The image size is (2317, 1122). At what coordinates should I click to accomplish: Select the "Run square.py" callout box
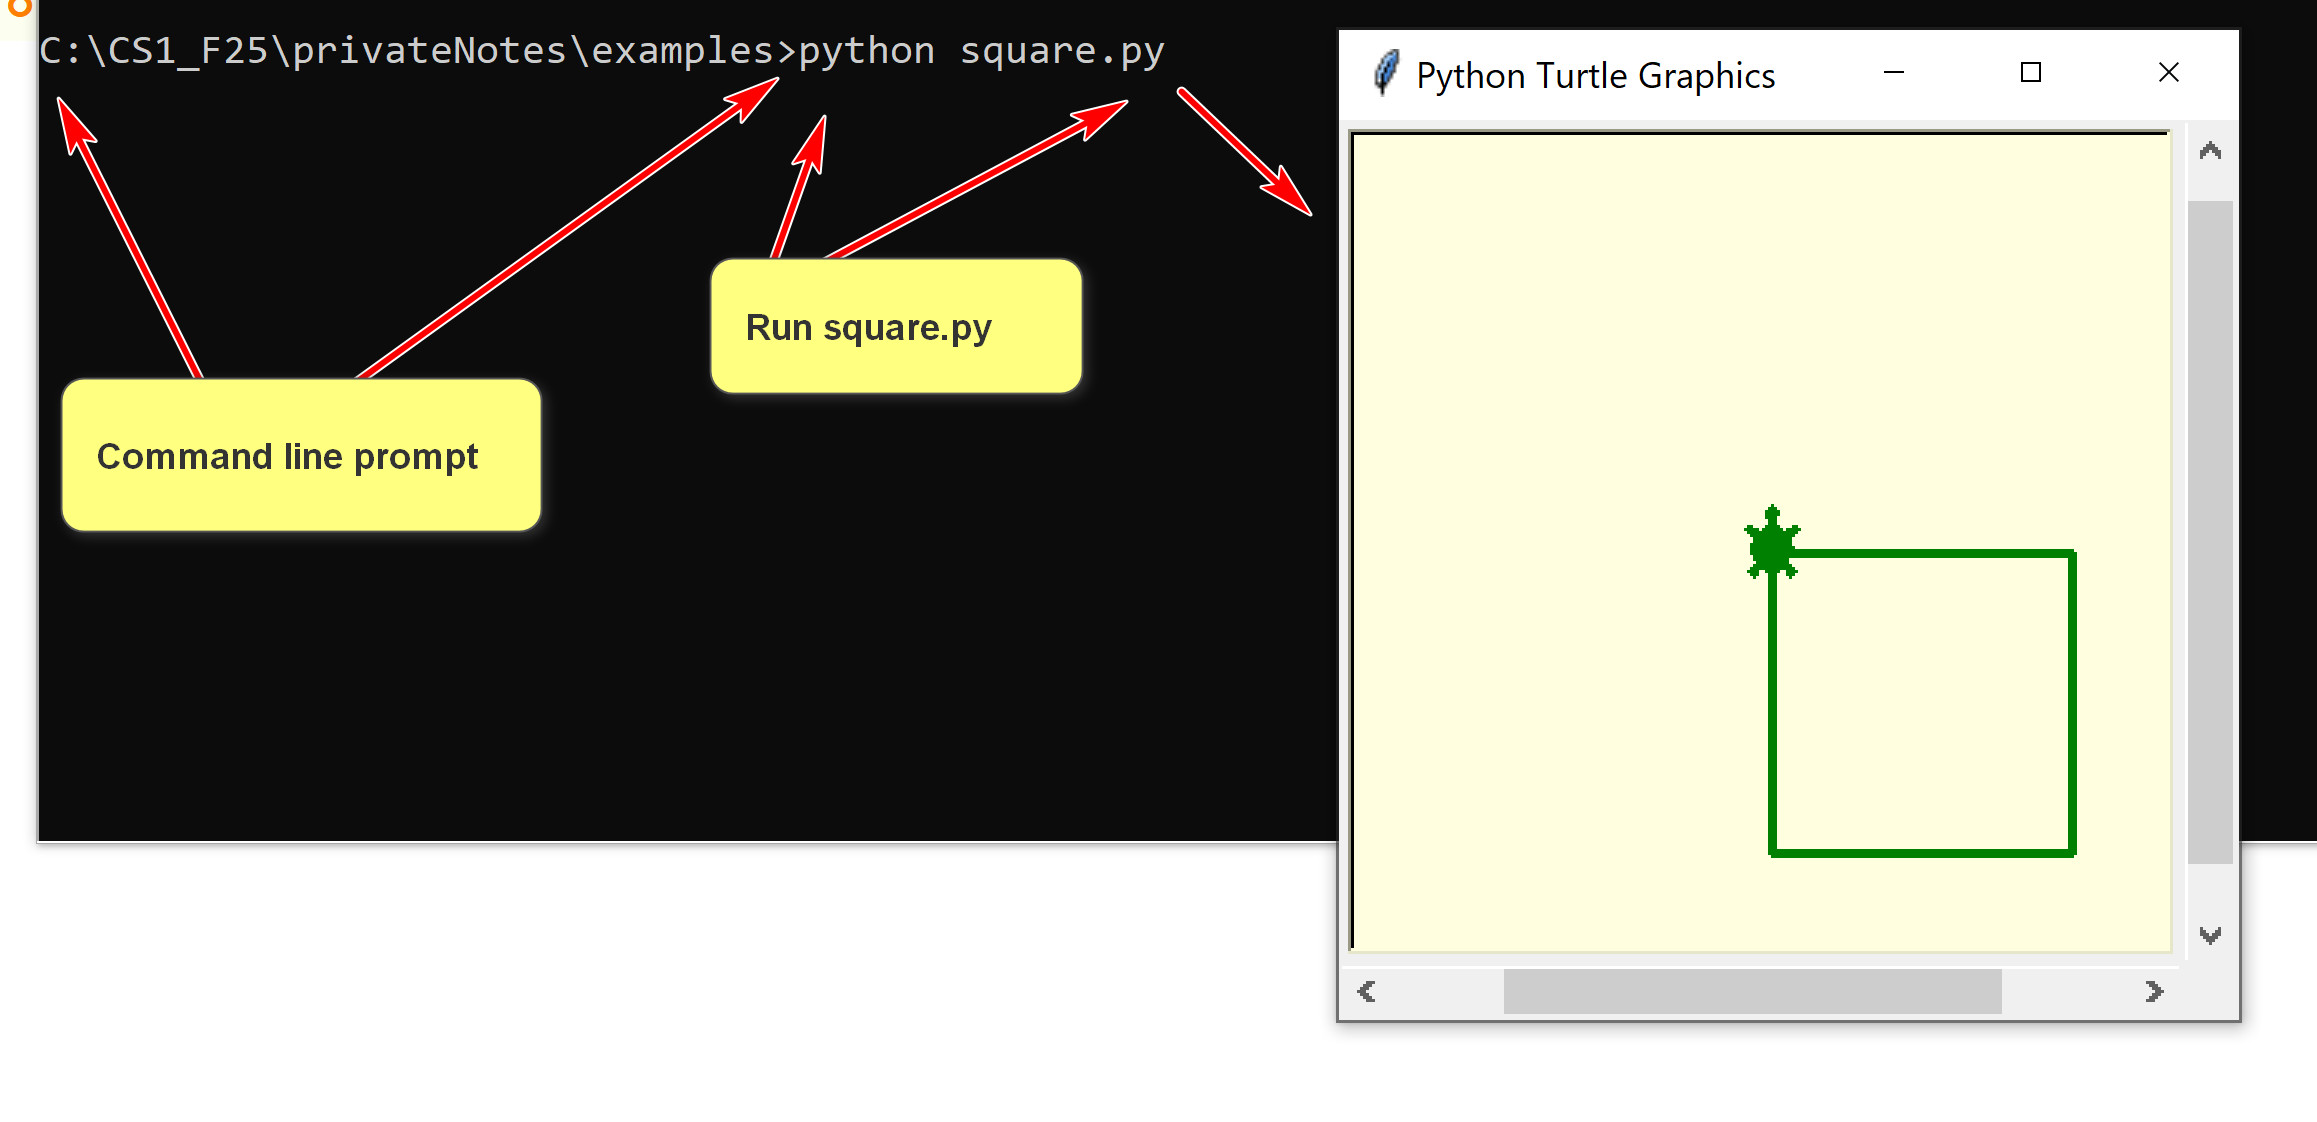tap(895, 327)
